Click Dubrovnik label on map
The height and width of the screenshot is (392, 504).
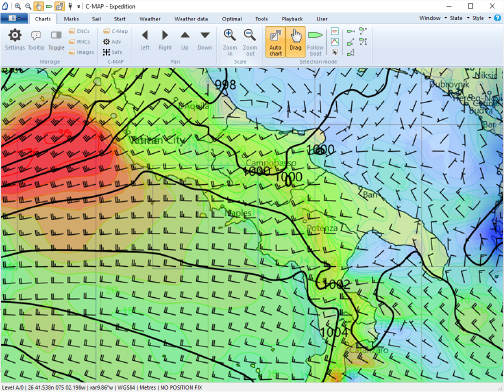(449, 84)
